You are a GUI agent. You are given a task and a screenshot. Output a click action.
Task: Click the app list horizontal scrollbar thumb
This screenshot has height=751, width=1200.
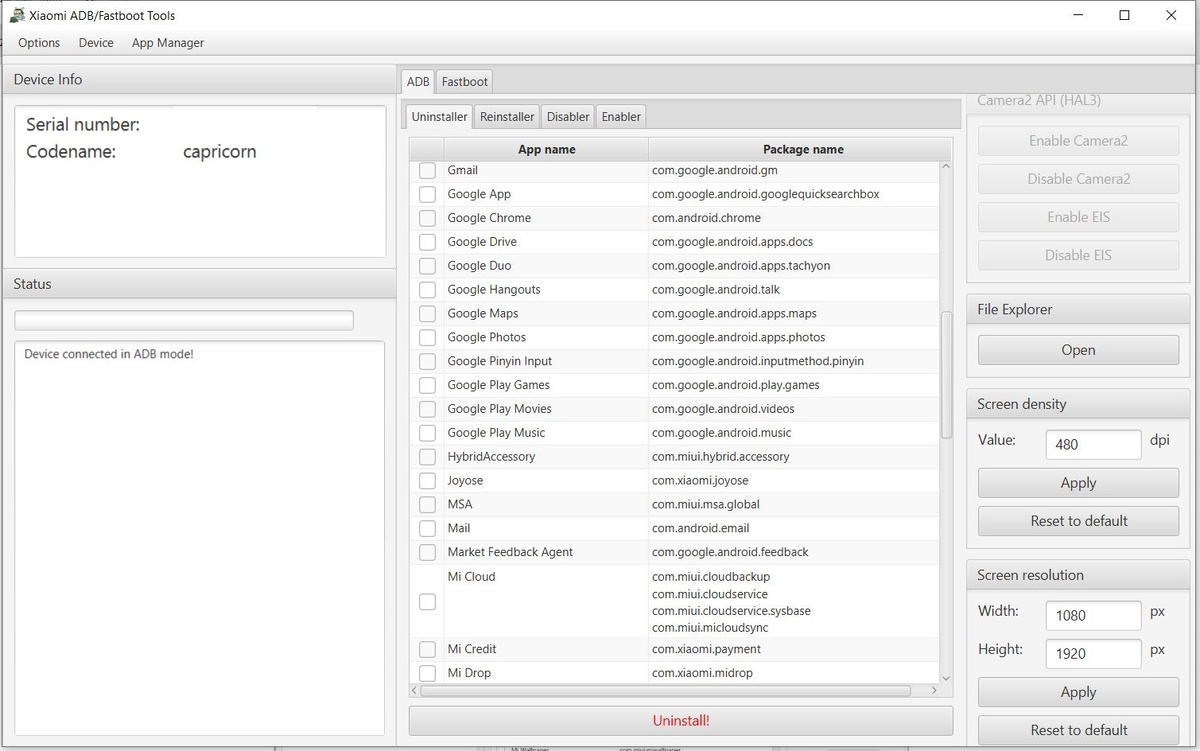tap(666, 690)
